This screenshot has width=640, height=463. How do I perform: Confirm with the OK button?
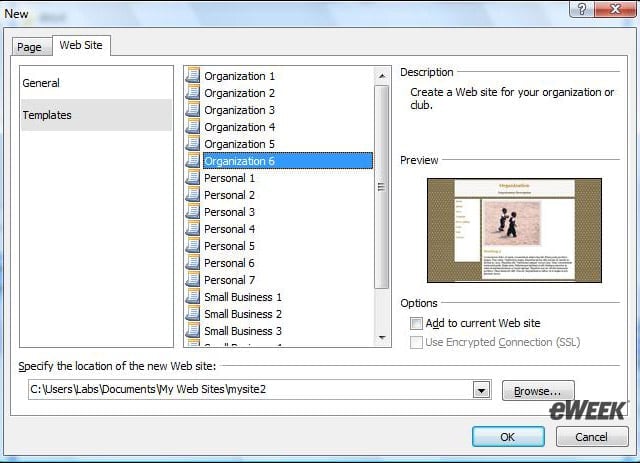[508, 437]
